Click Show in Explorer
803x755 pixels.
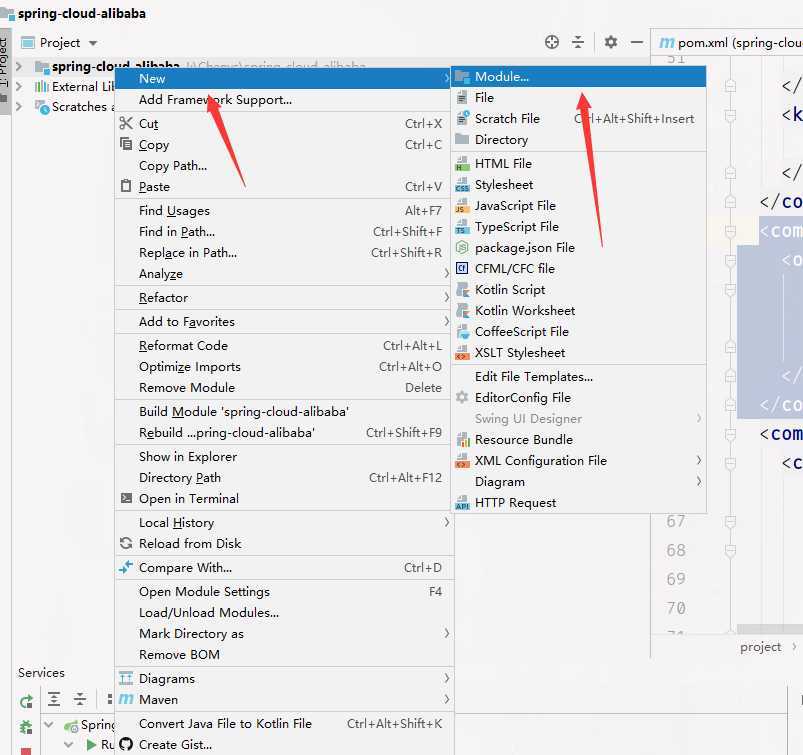pyautogui.click(x=188, y=456)
